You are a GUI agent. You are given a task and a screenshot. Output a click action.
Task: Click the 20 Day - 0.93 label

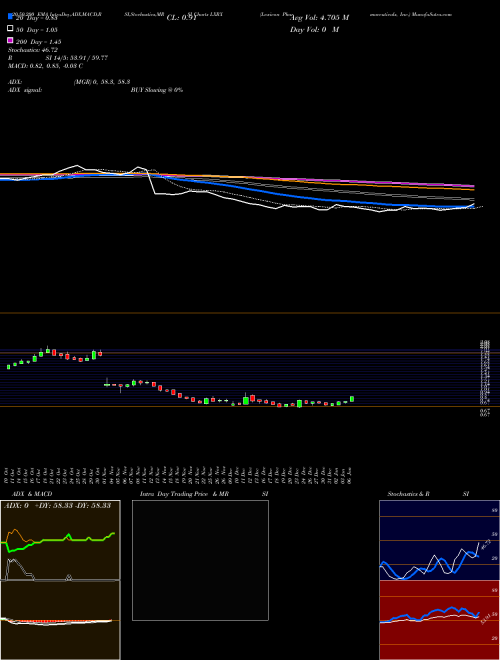click(x=36, y=18)
